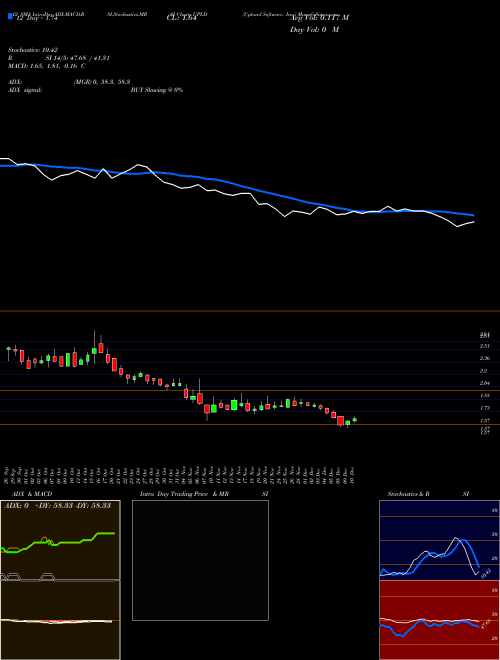Click the last green candlestick on the chart
This screenshot has width=500, height=660.
(354, 419)
